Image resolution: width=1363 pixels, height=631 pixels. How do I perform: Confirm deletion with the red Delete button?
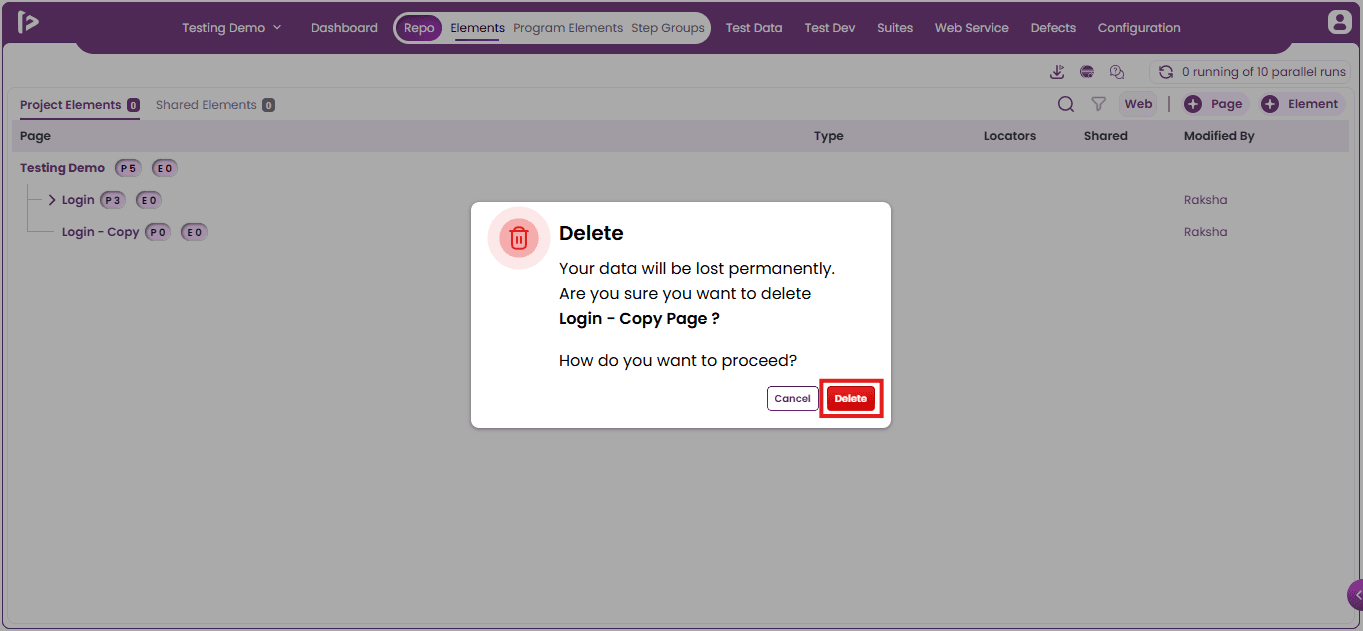[851, 398]
